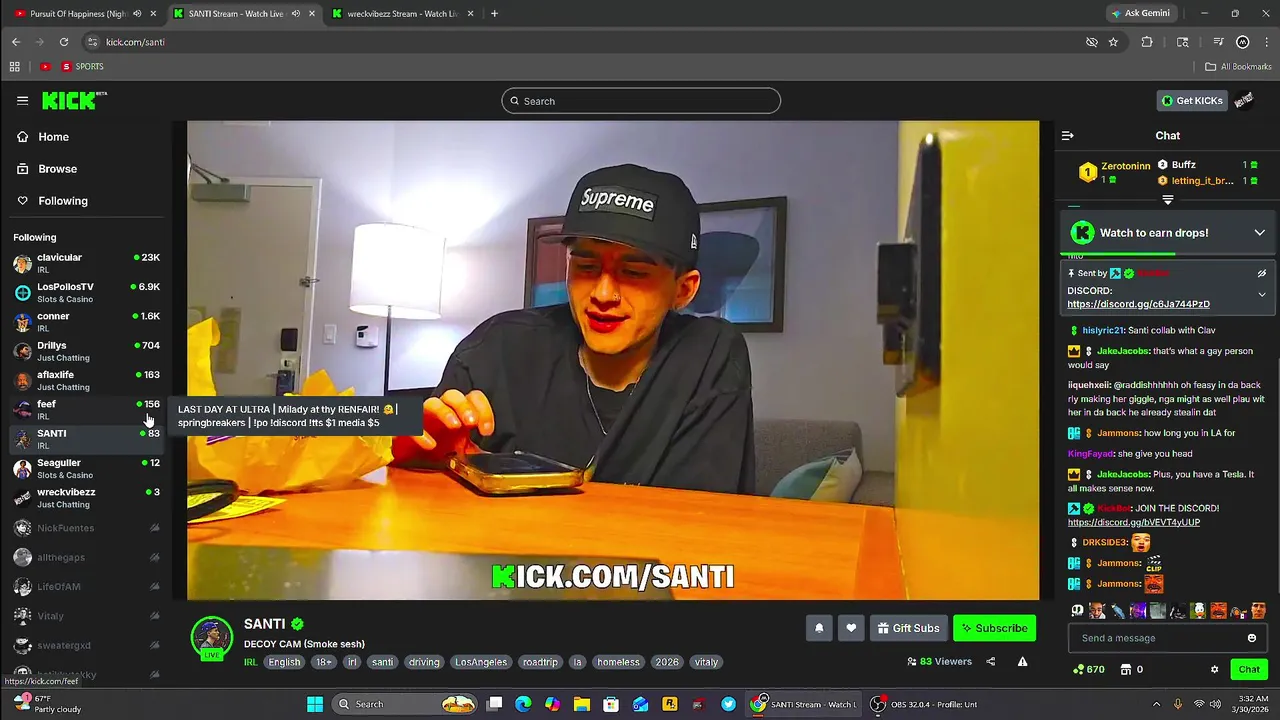Open Rockstar Games launcher from taskbar
The image size is (1280, 720).
click(x=670, y=704)
